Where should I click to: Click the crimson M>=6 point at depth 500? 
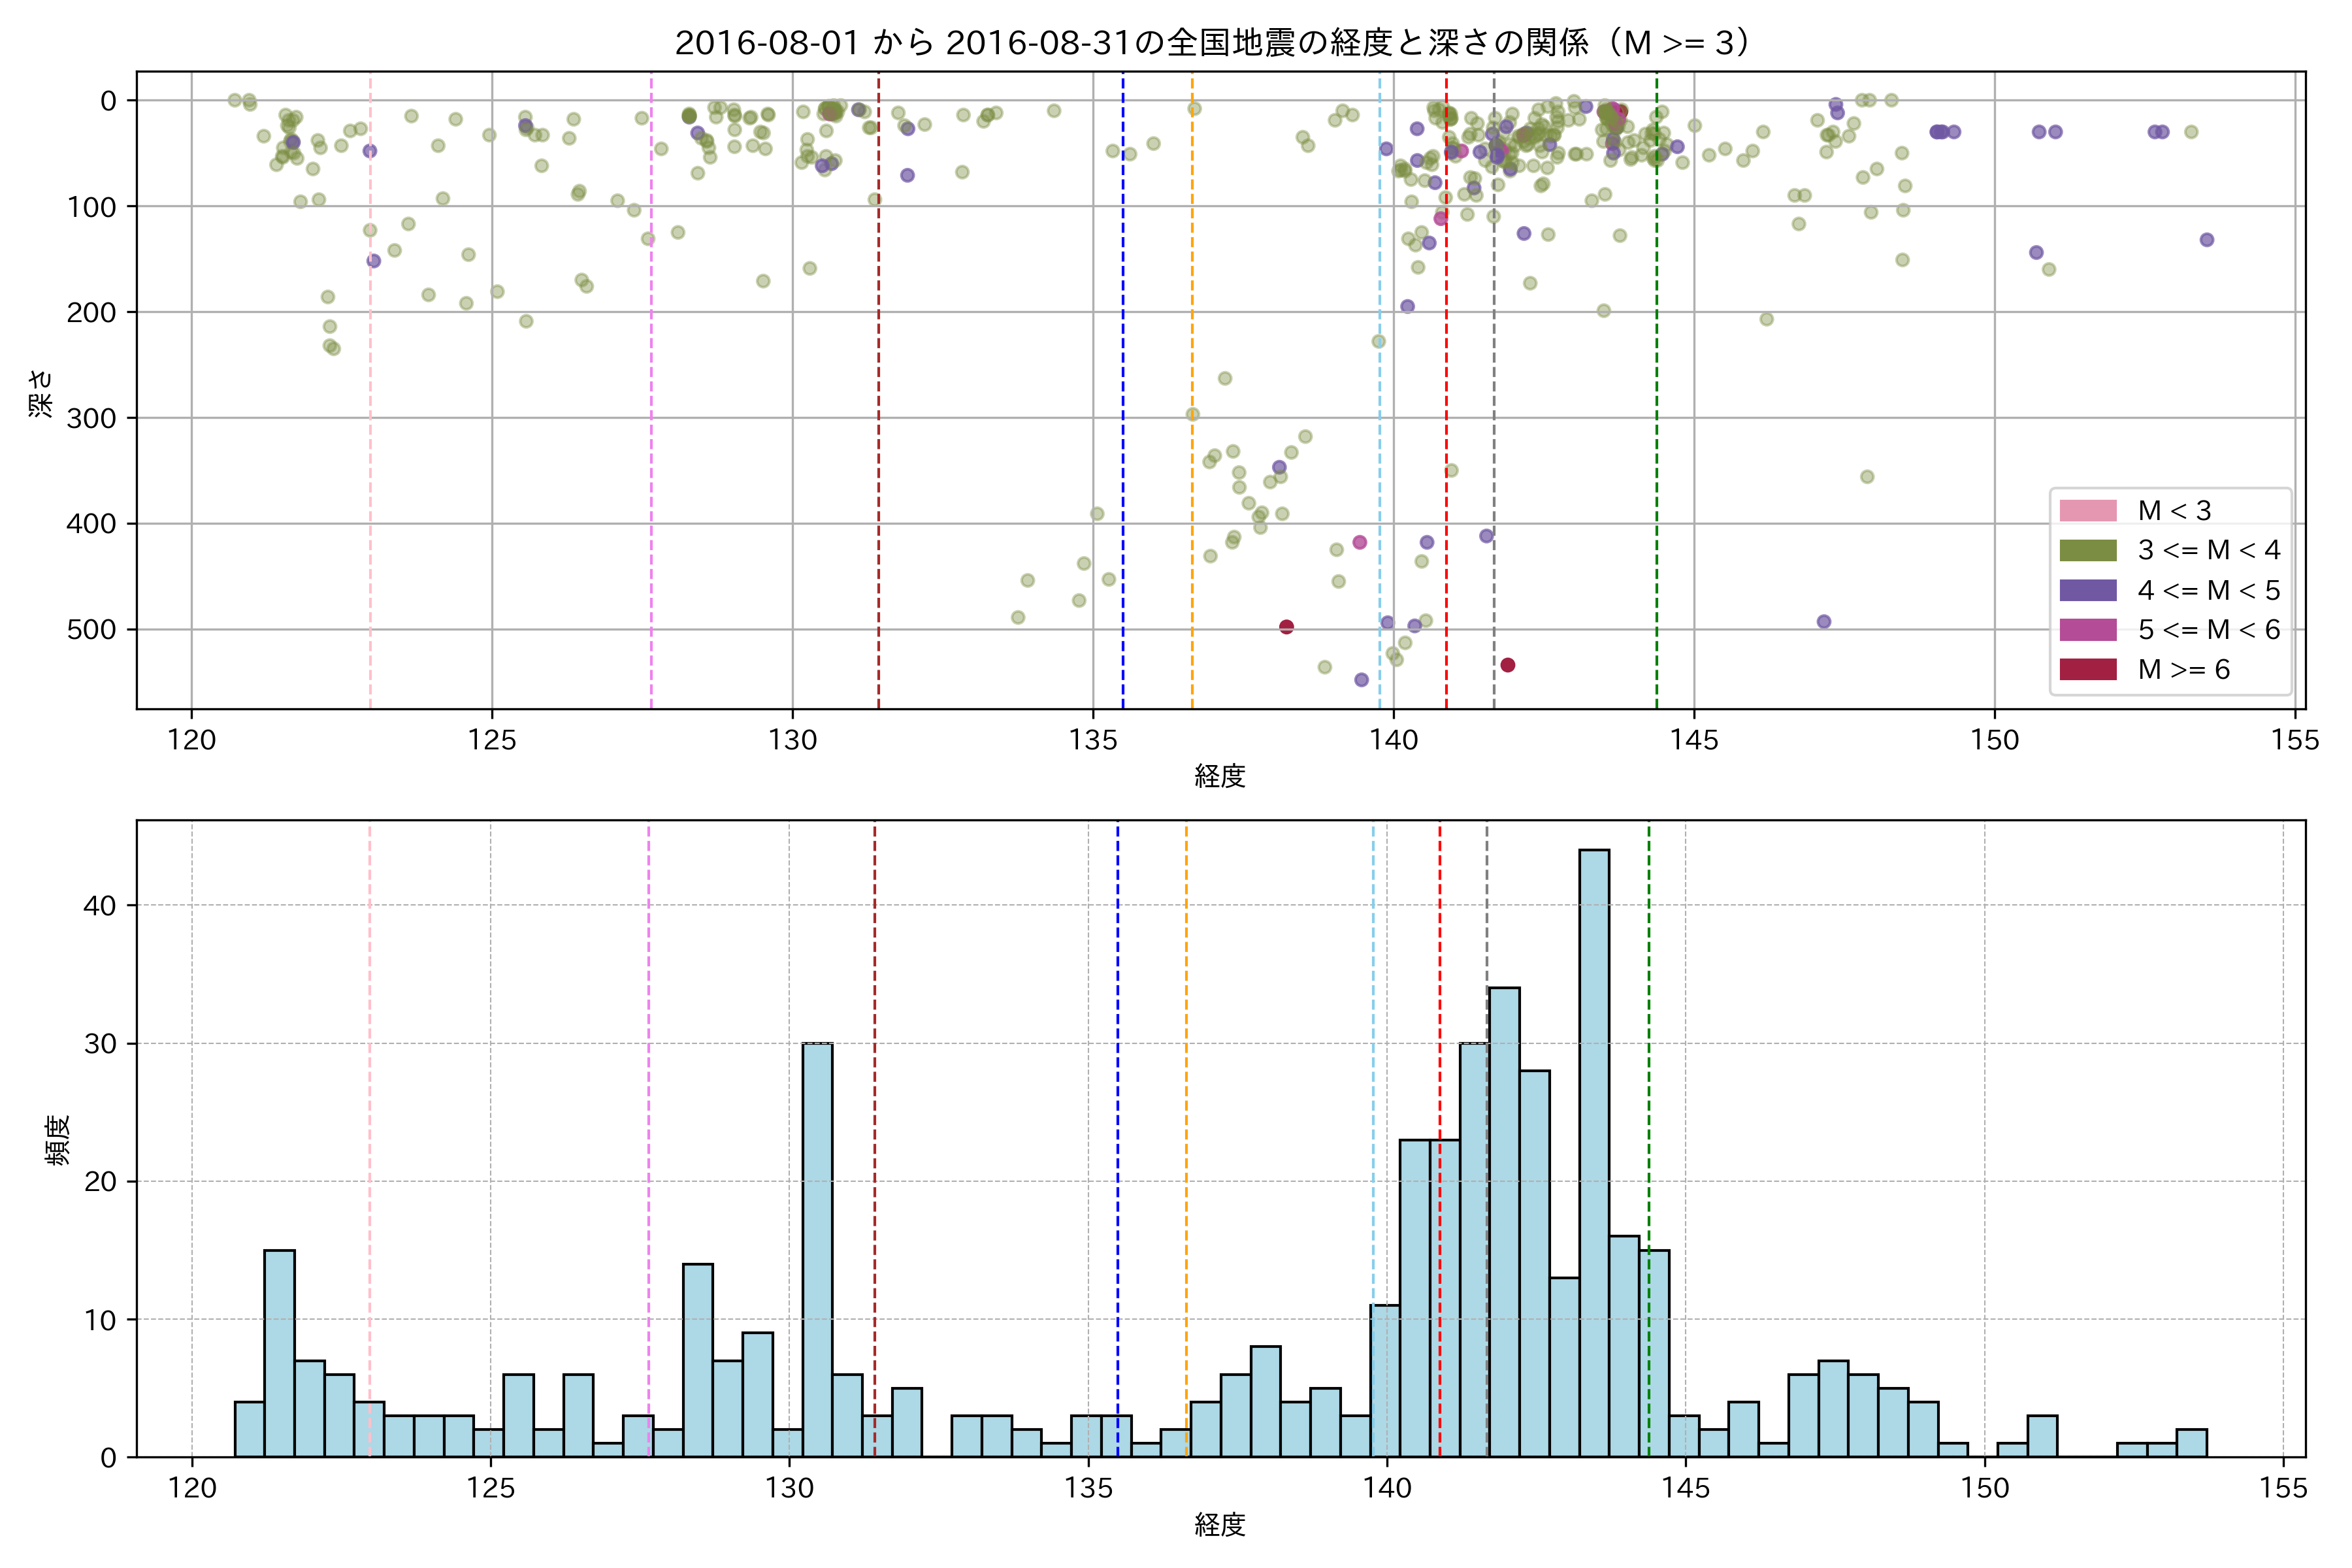1286,627
